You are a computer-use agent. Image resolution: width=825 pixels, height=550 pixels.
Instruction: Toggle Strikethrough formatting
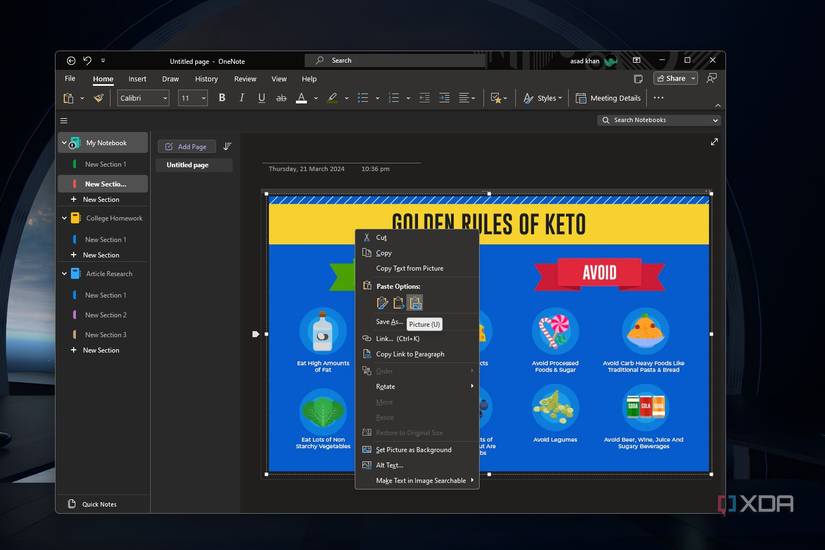pyautogui.click(x=281, y=98)
